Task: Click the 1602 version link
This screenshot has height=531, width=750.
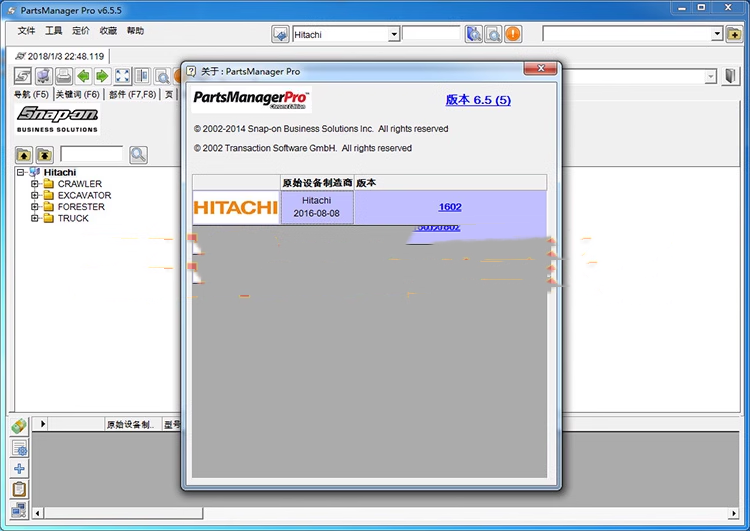Action: (x=450, y=207)
